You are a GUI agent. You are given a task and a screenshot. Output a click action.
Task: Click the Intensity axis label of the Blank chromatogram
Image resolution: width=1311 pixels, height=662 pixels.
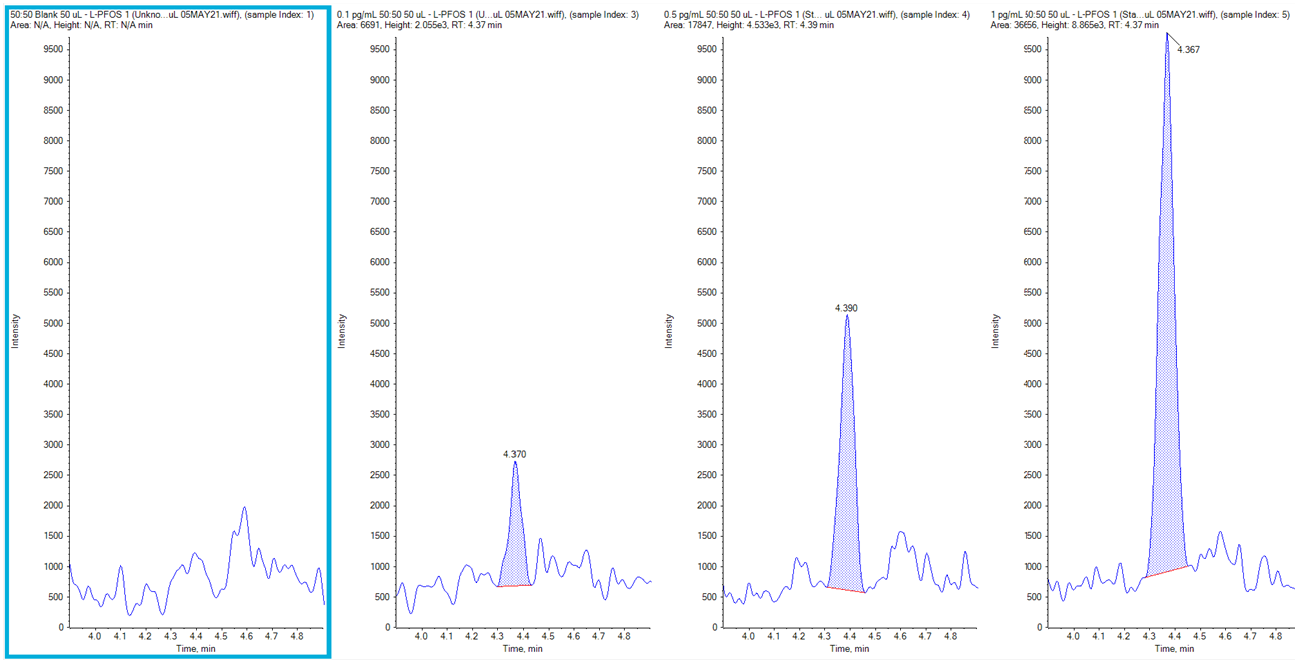coord(15,330)
